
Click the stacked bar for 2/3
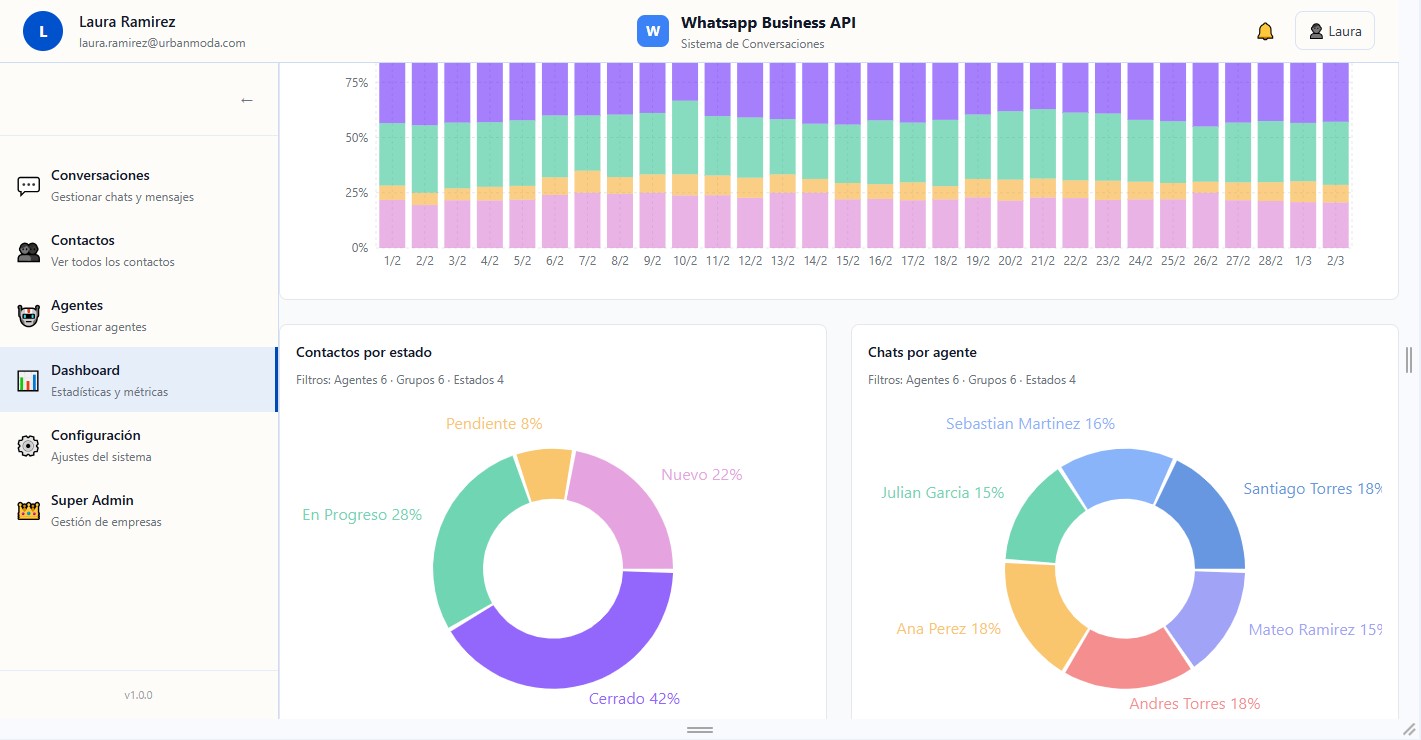1336,155
